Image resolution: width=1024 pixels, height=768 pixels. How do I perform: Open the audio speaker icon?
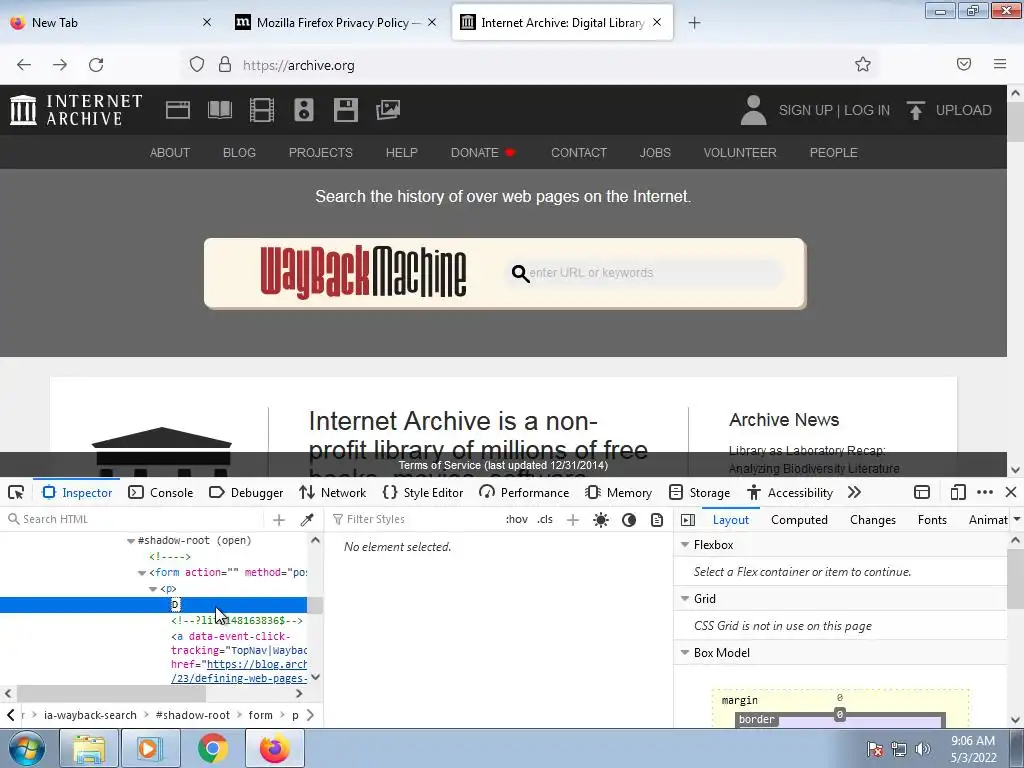click(304, 110)
